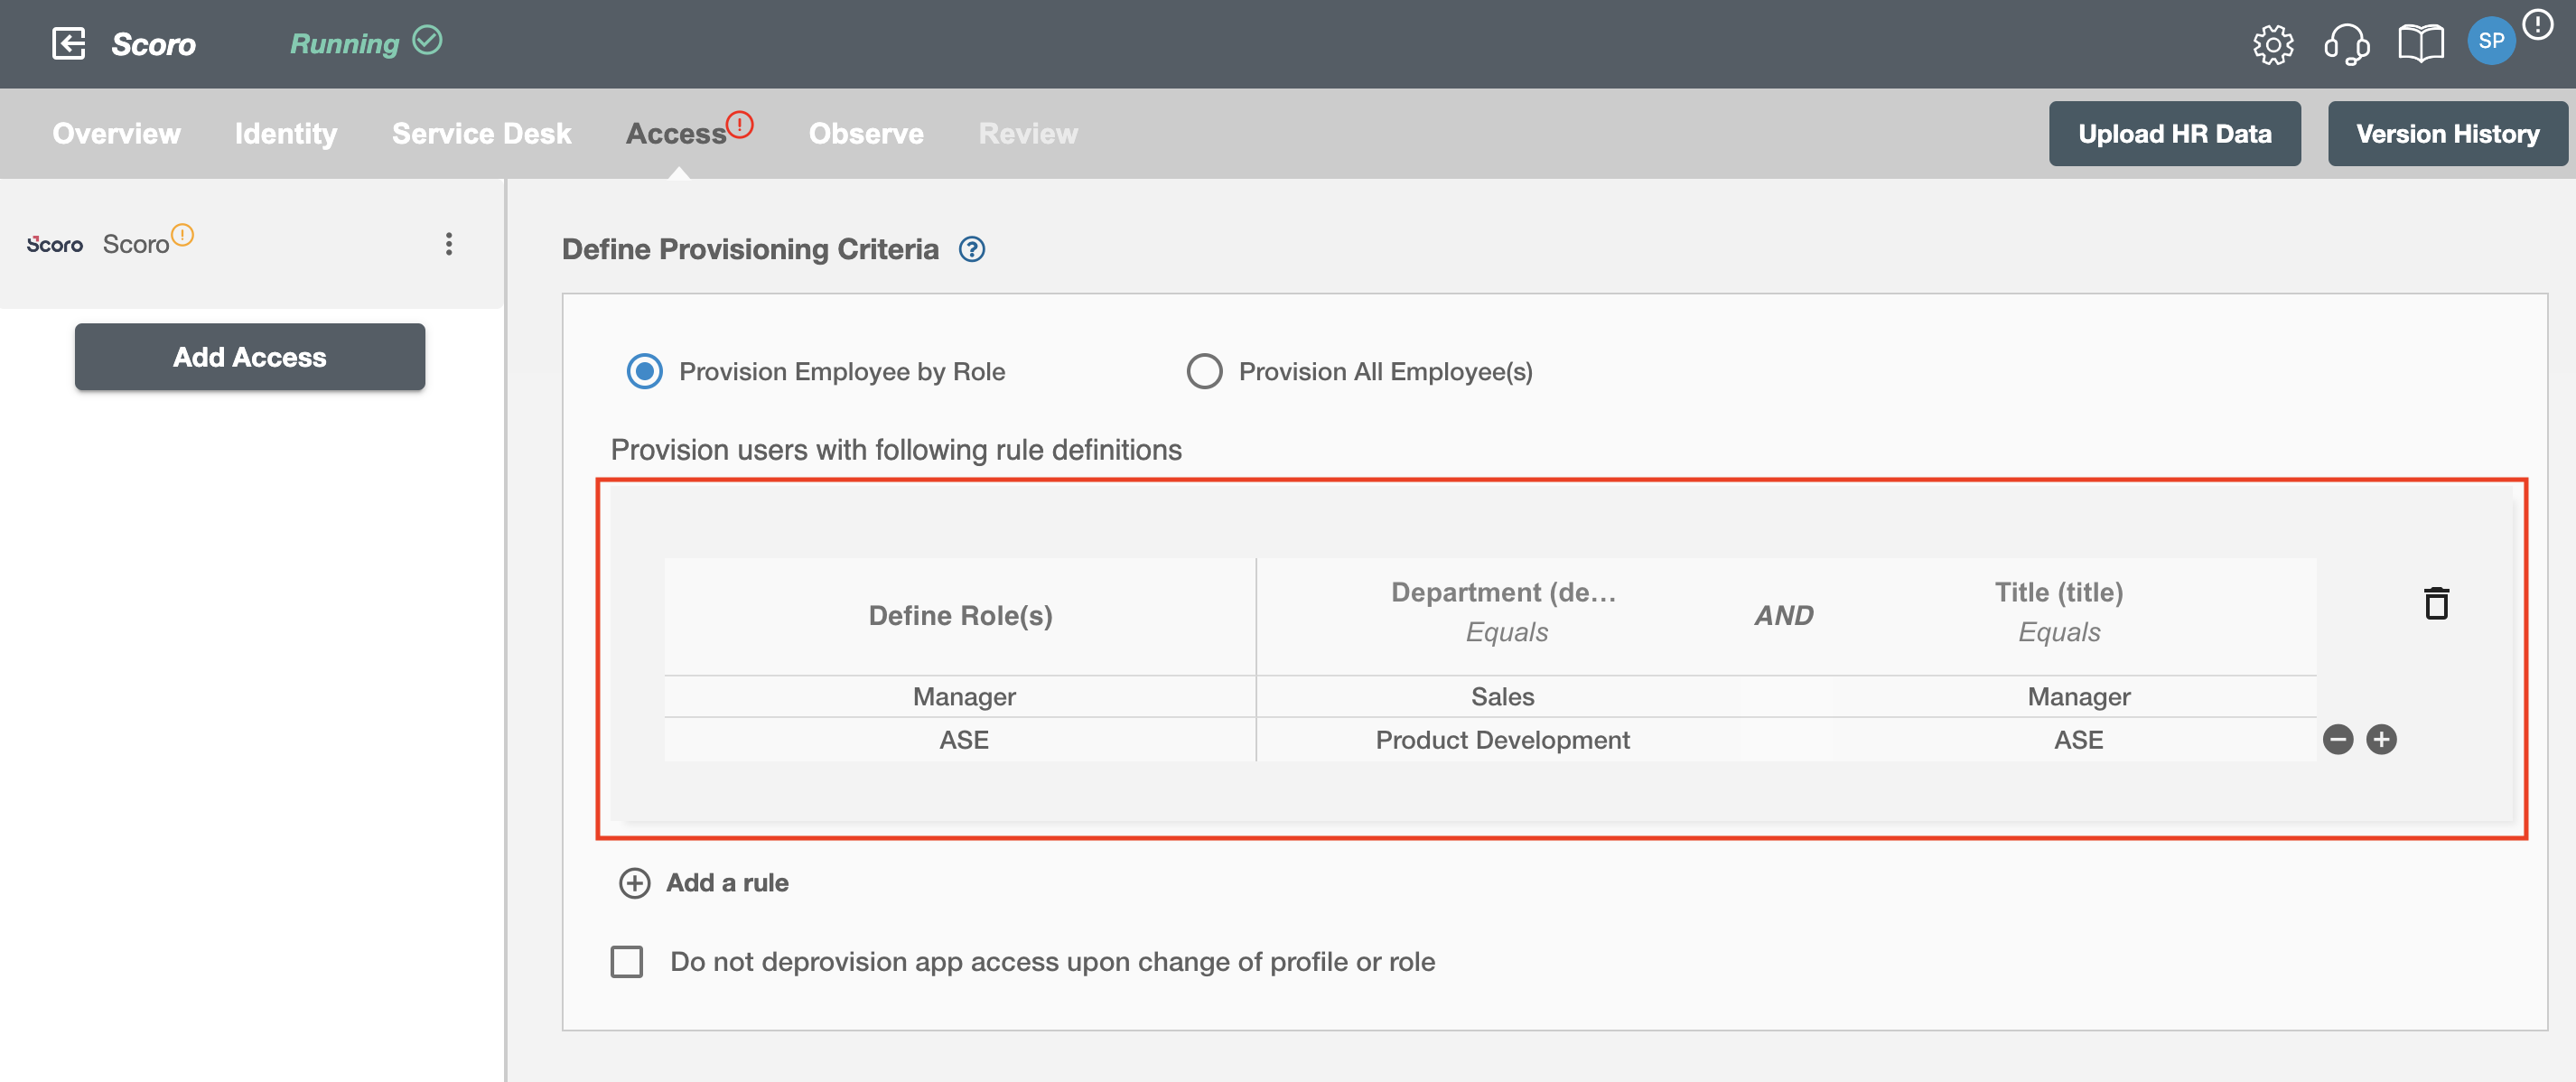Open help icon beside Define Provisioning Criteria

coord(971,249)
